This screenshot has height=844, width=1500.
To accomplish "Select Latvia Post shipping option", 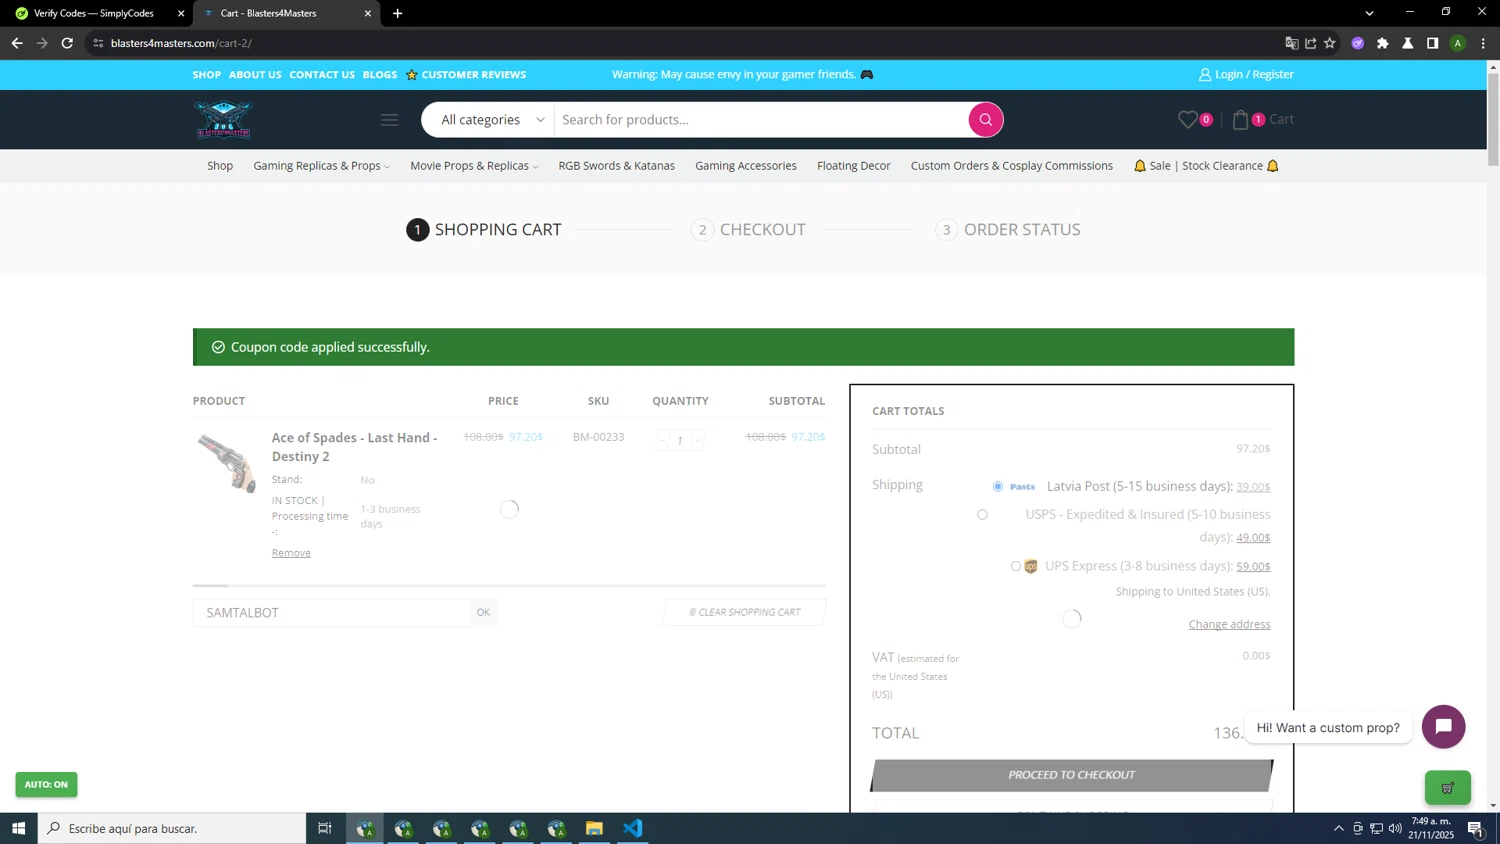I will click(998, 486).
